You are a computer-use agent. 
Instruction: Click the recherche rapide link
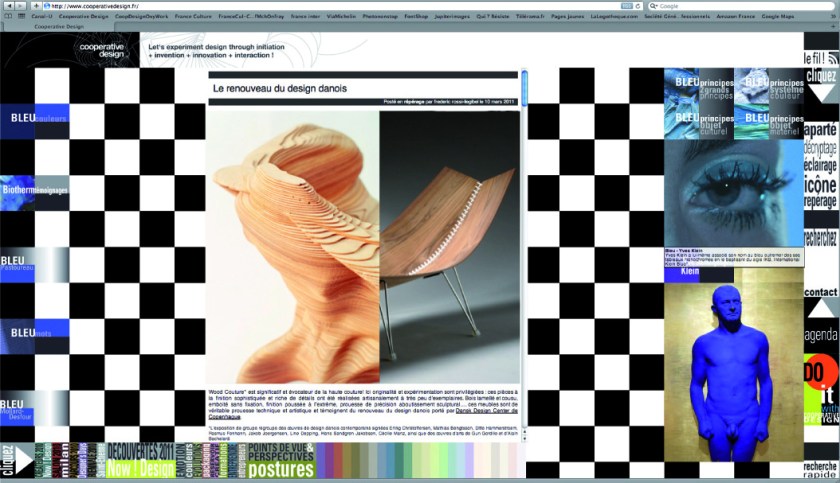tap(820, 470)
